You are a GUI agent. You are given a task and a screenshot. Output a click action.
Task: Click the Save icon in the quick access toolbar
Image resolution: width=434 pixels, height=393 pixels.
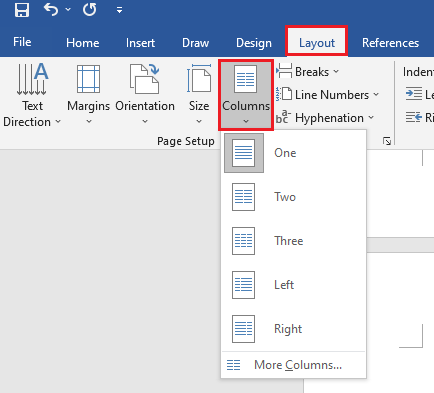click(22, 9)
